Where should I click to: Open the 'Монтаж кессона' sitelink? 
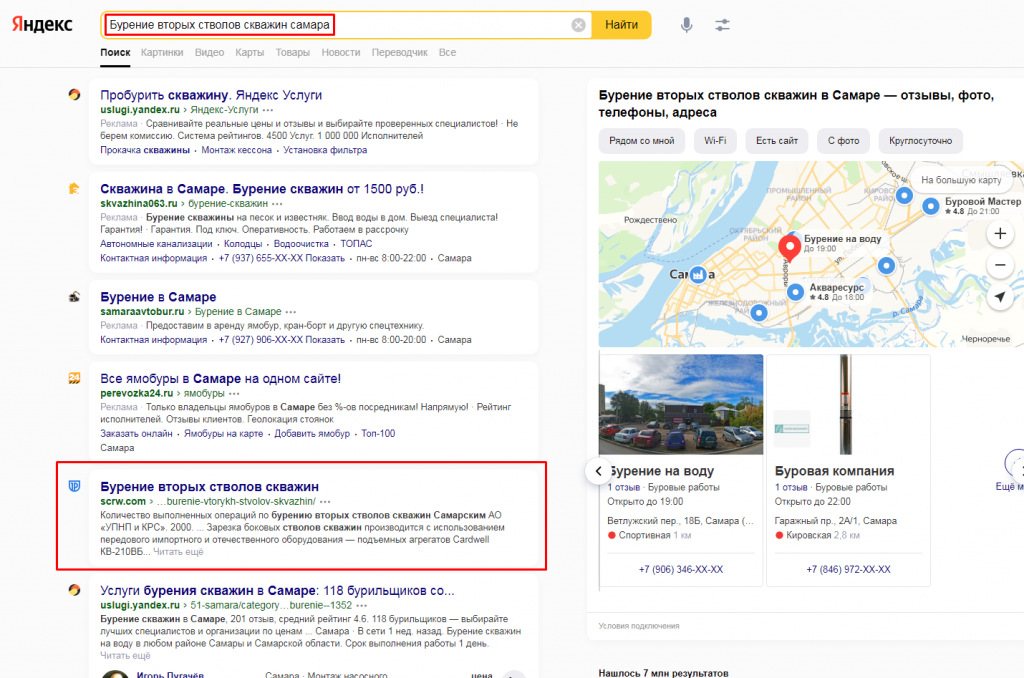point(236,150)
